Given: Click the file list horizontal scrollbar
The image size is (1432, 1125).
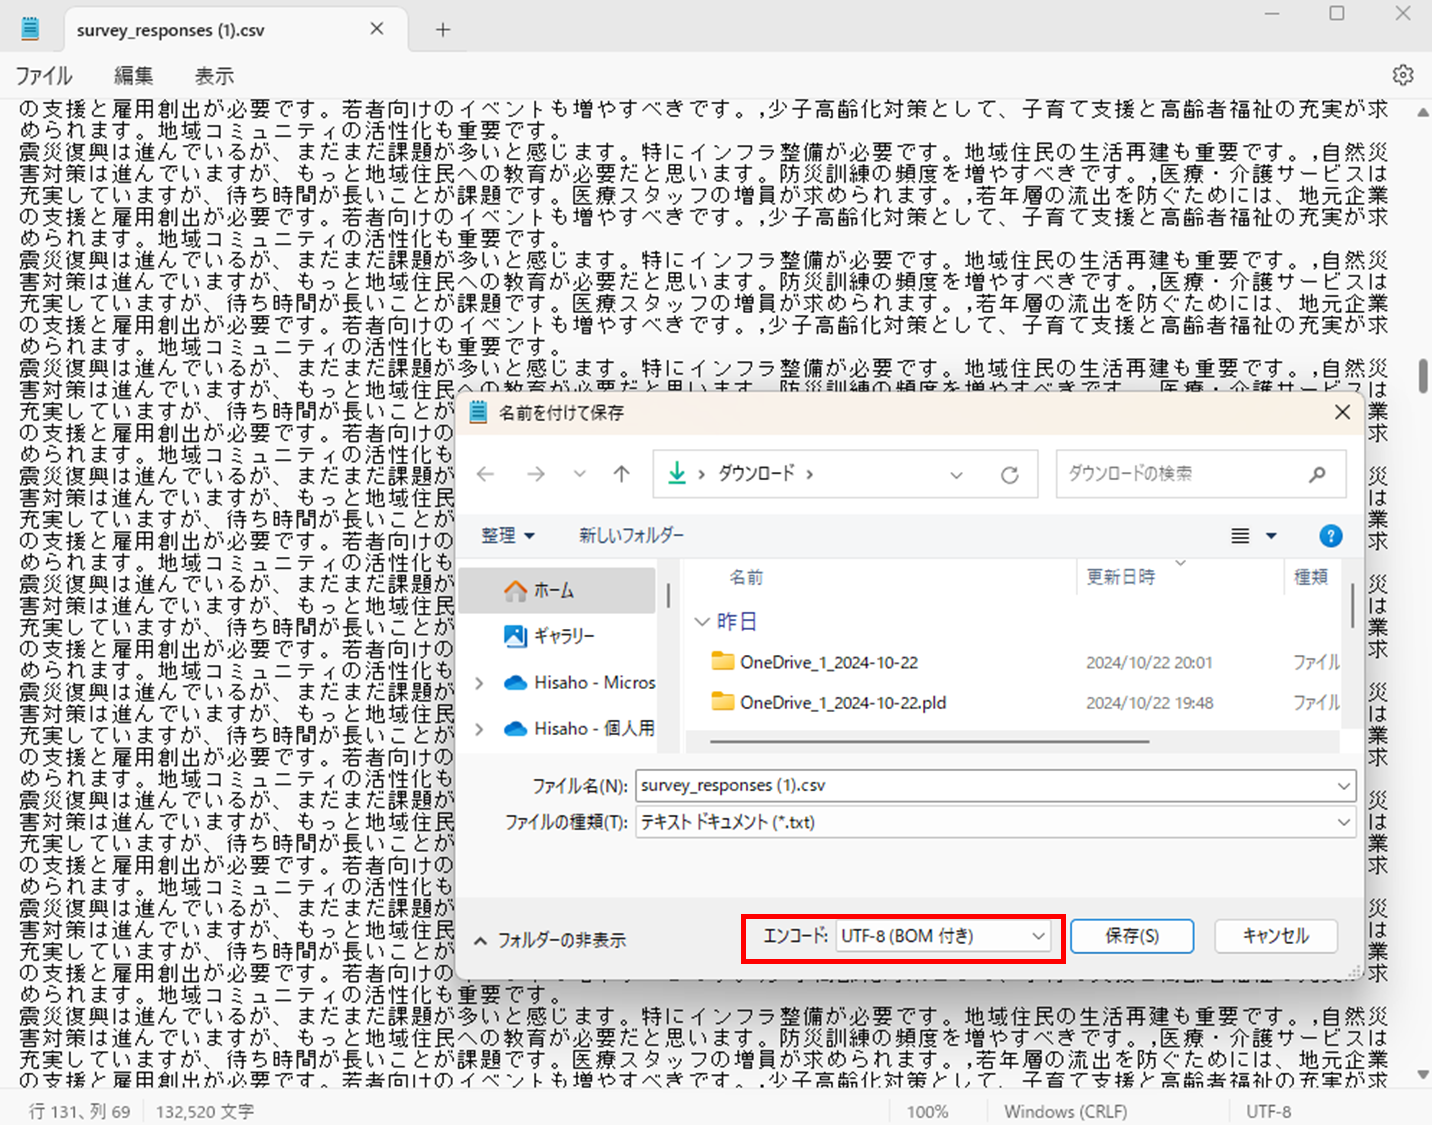Looking at the screenshot, I should (930, 742).
